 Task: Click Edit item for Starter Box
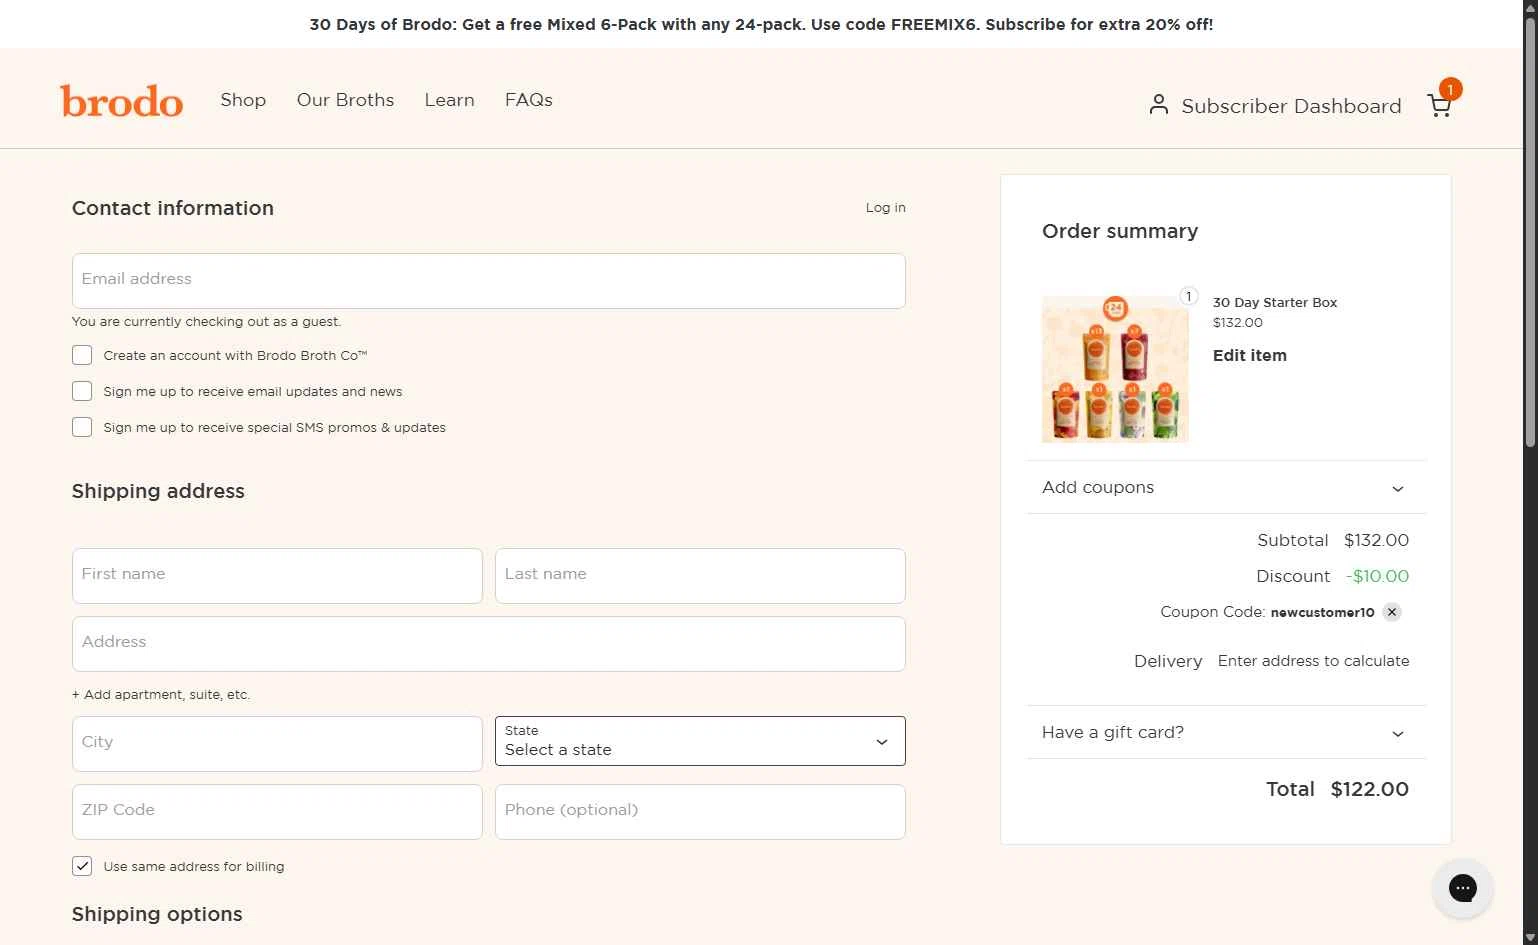pyautogui.click(x=1249, y=355)
